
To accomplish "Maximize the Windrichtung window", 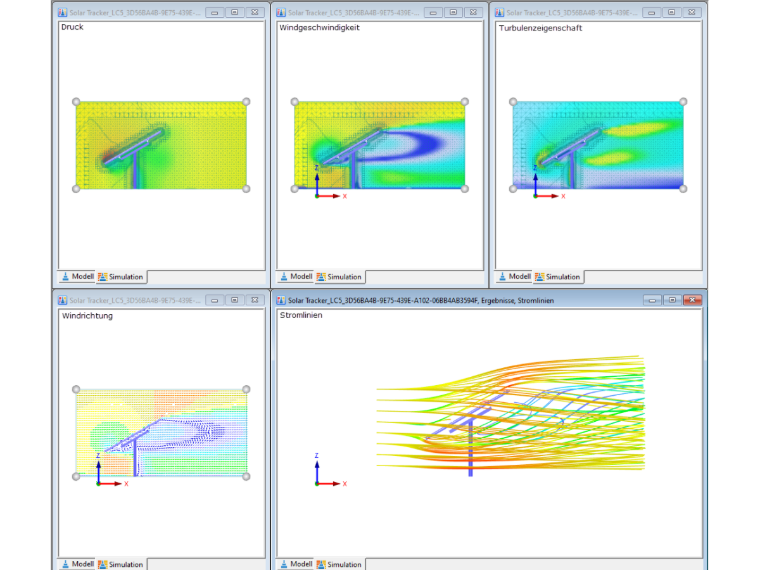I will point(235,301).
